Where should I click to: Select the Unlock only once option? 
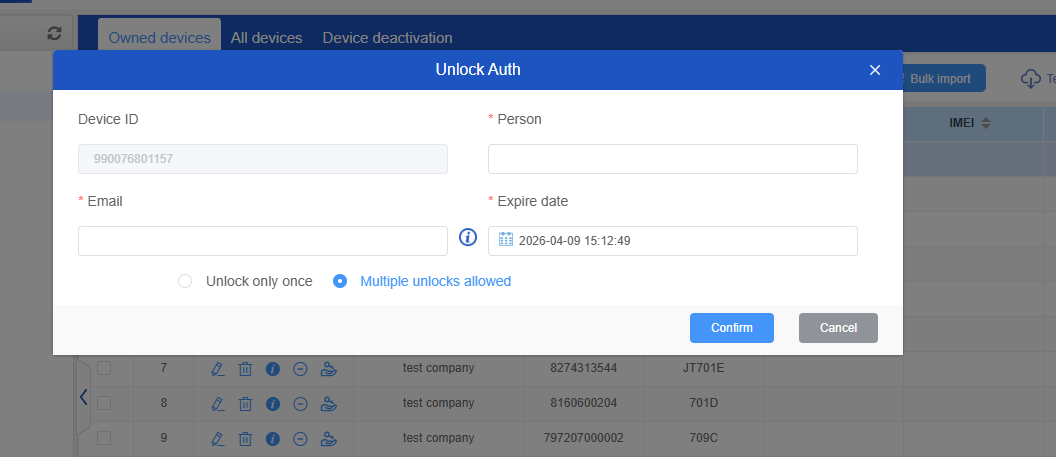185,281
